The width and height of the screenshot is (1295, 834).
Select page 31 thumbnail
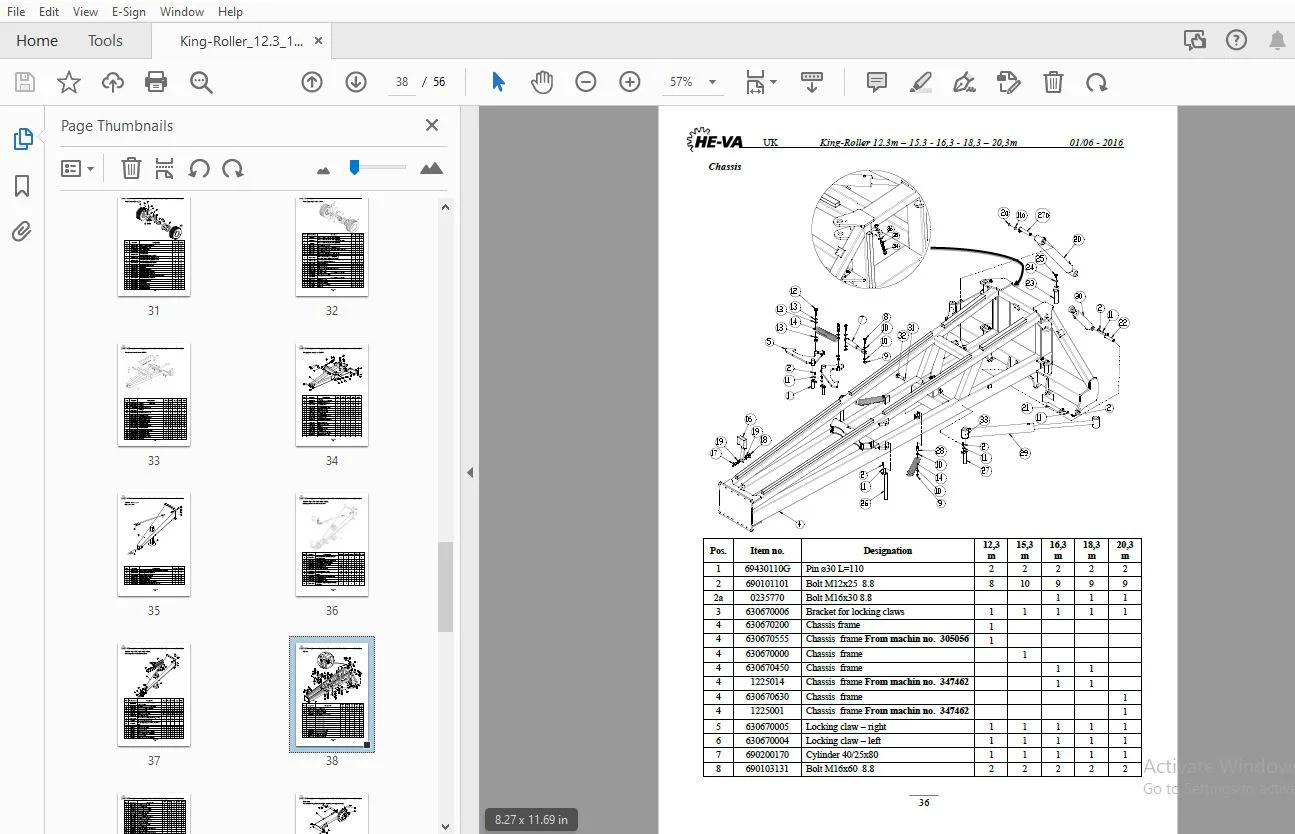coord(154,246)
